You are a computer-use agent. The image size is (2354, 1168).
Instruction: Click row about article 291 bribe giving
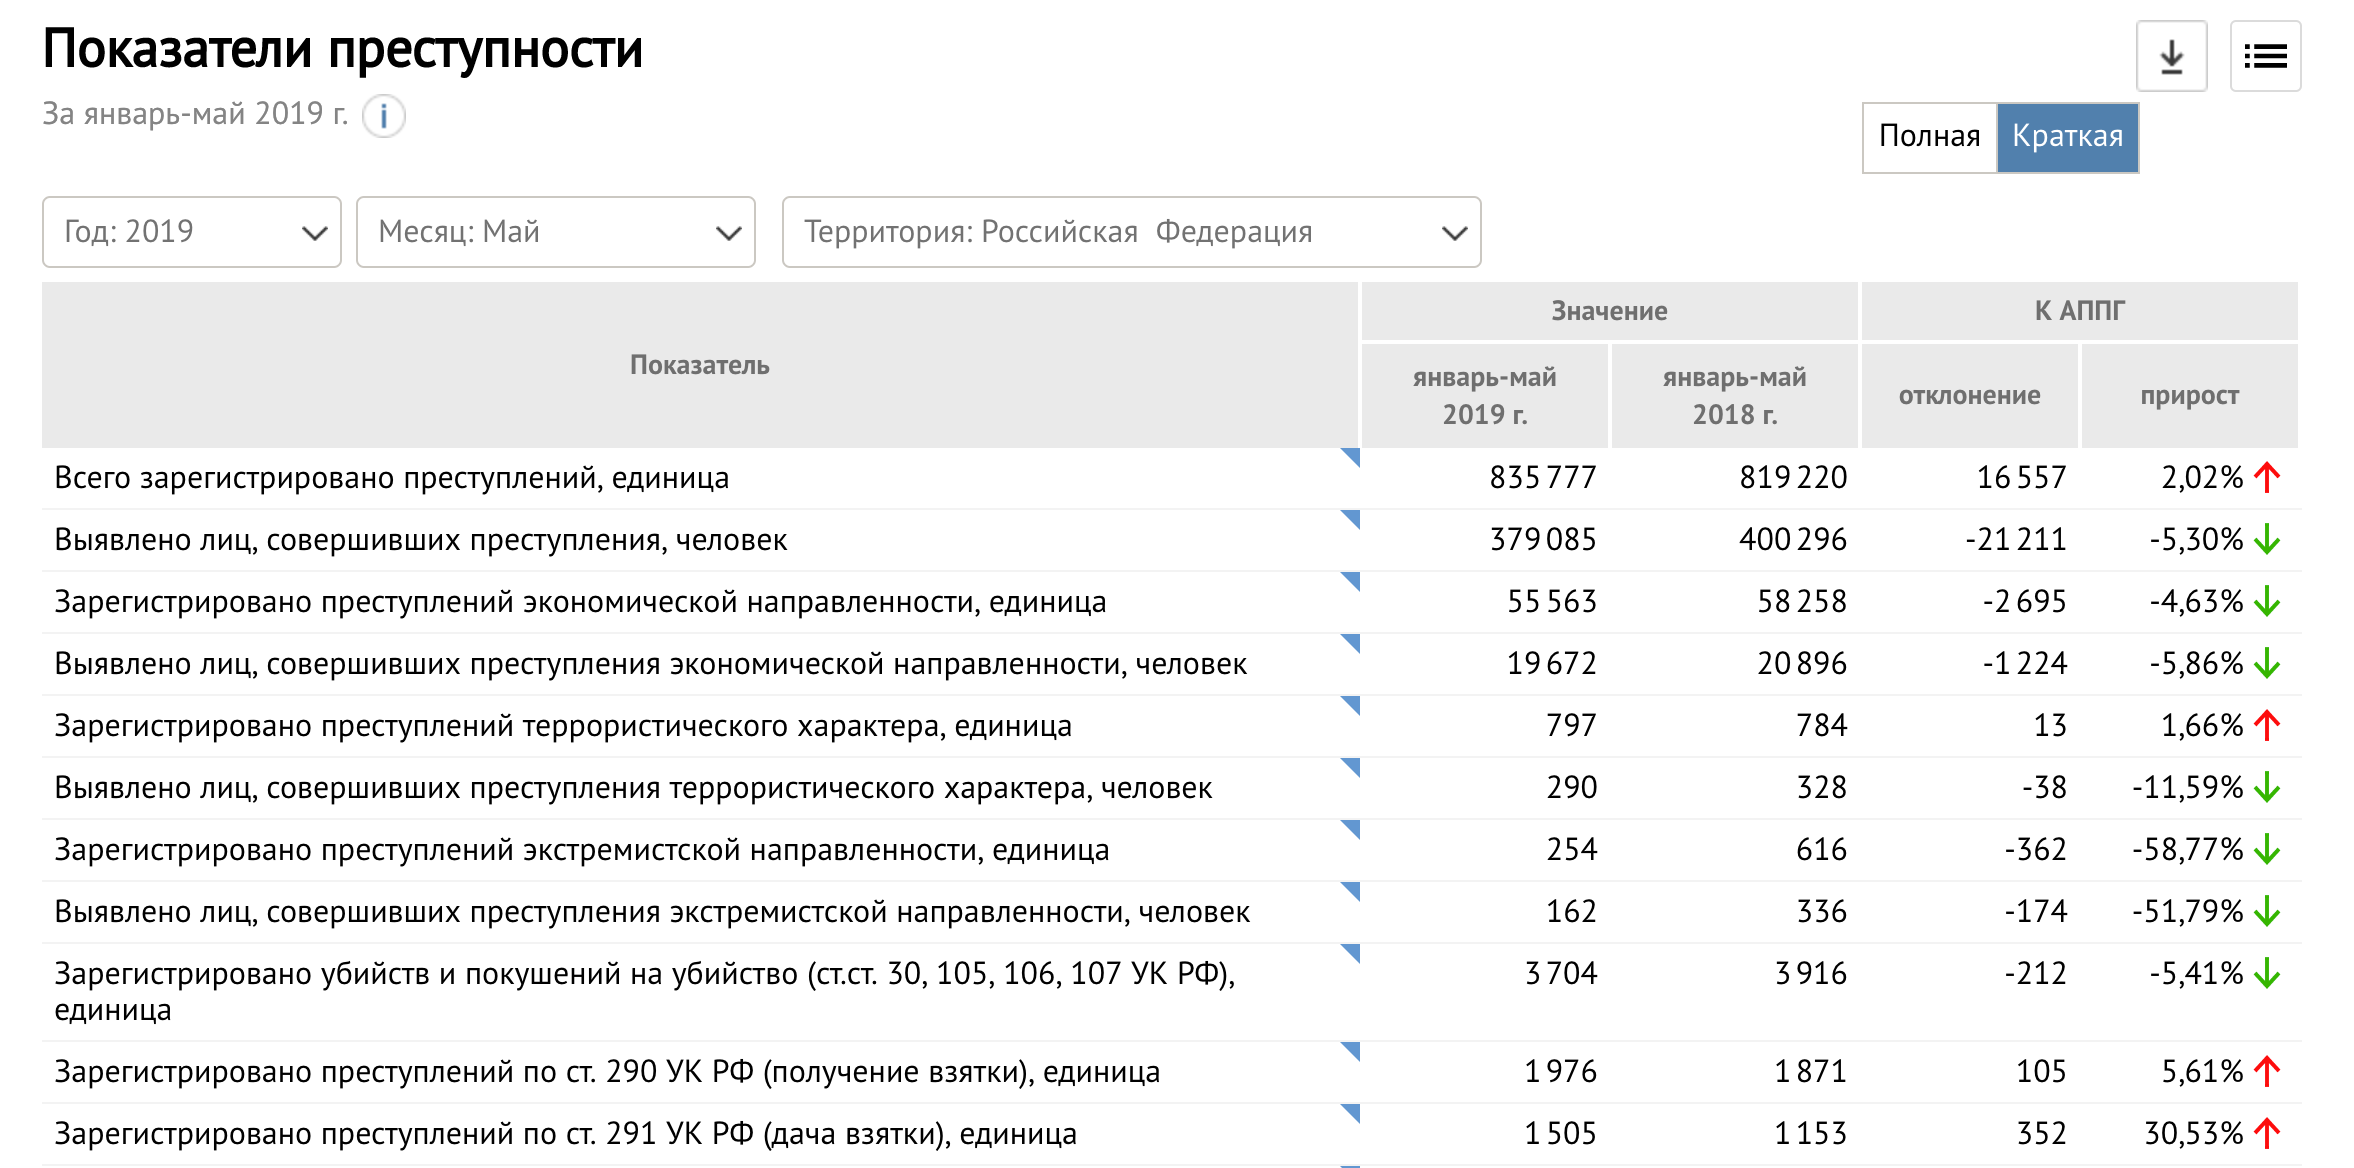point(565,1134)
